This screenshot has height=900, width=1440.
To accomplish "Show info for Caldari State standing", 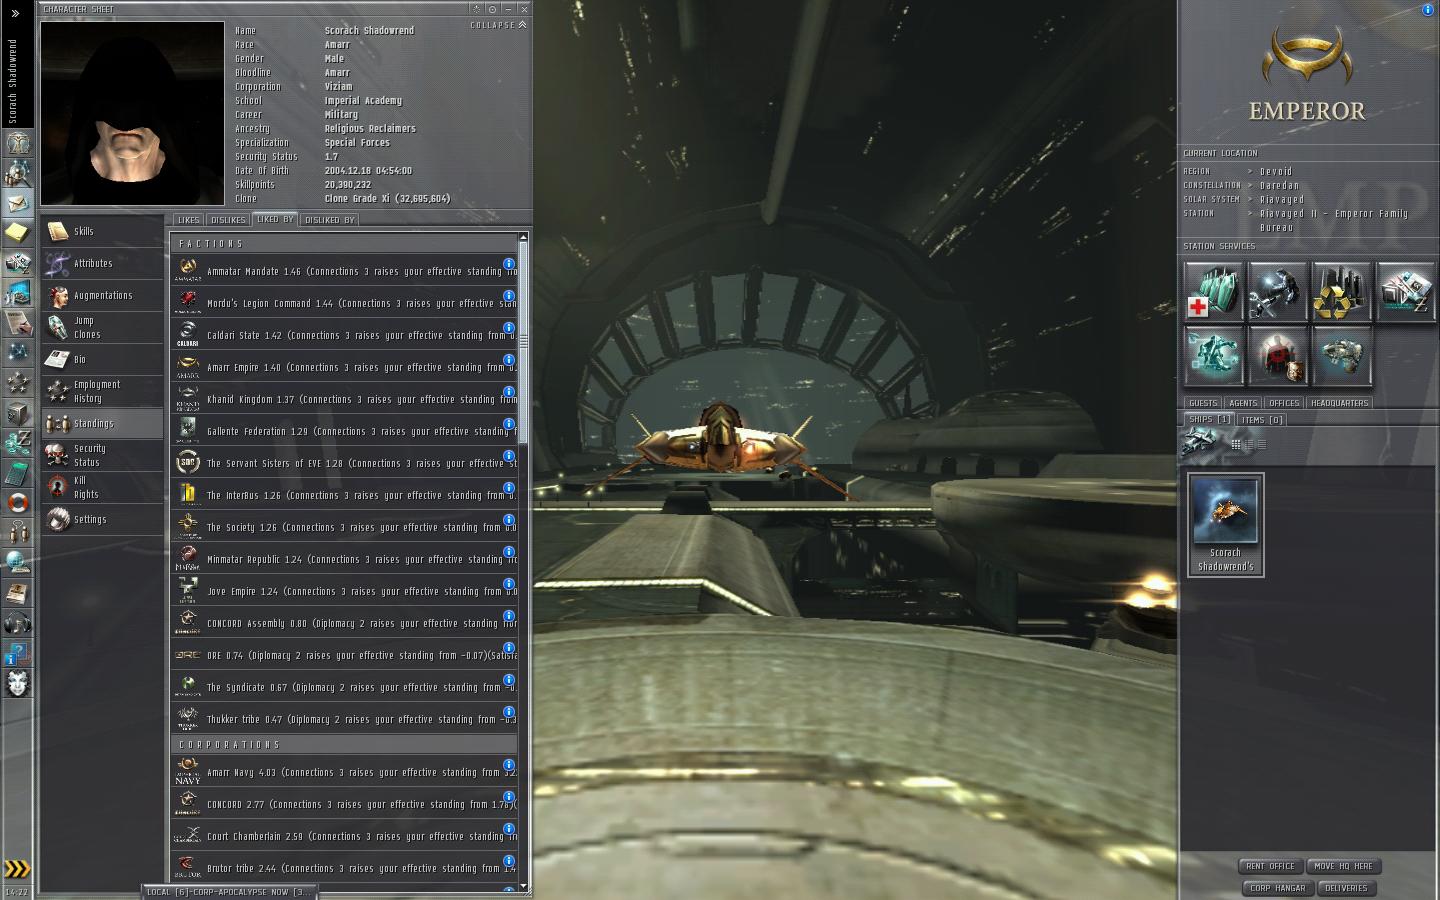I will 509,328.
